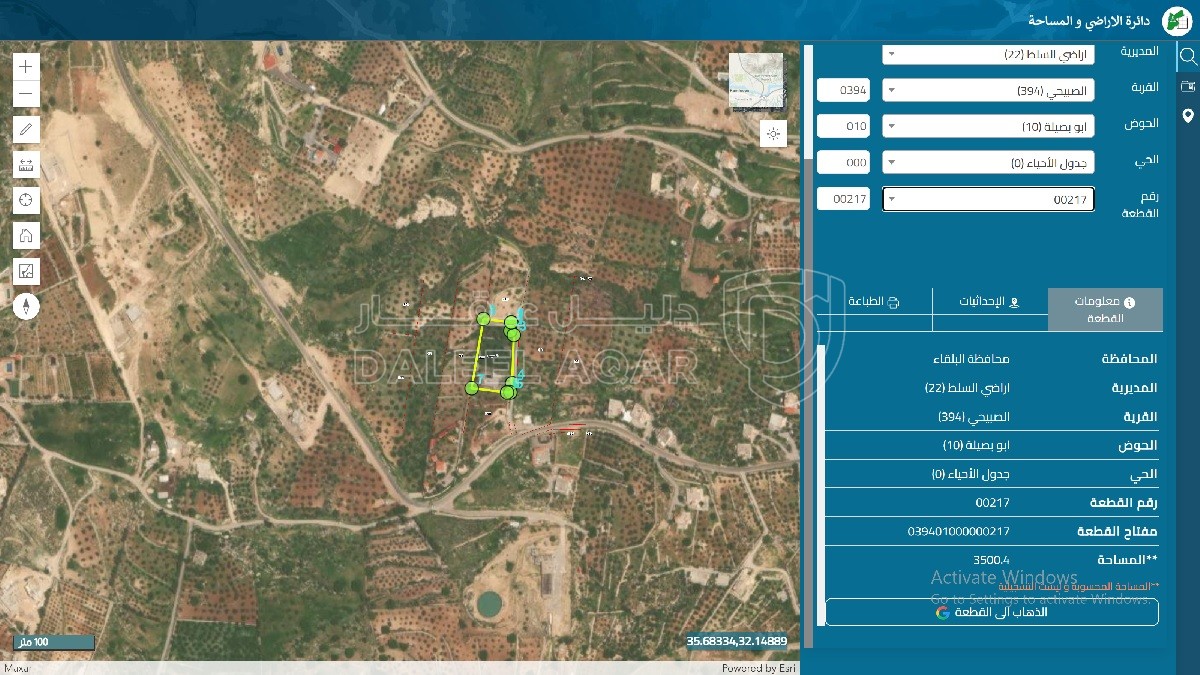Click the 0394 village code field
The width and height of the screenshot is (1200, 675).
click(x=843, y=91)
